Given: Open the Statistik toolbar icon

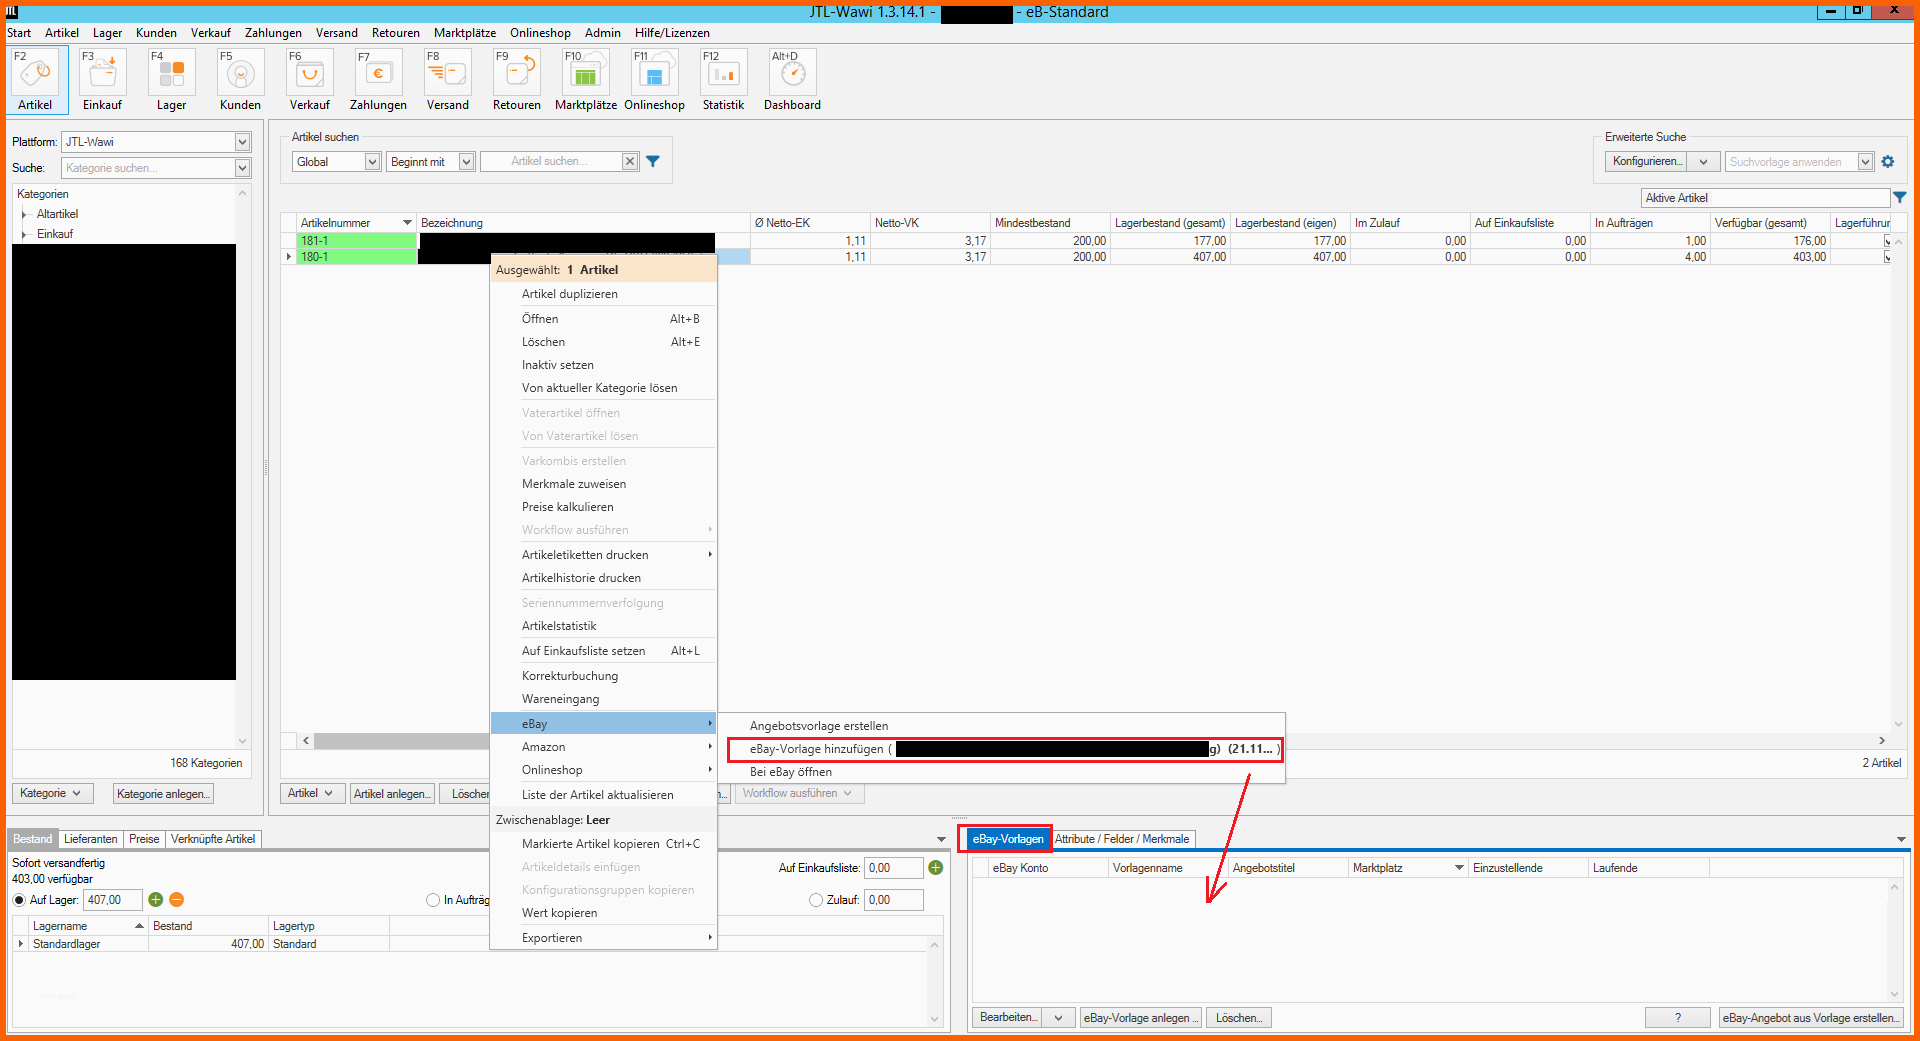Looking at the screenshot, I should click(x=723, y=75).
